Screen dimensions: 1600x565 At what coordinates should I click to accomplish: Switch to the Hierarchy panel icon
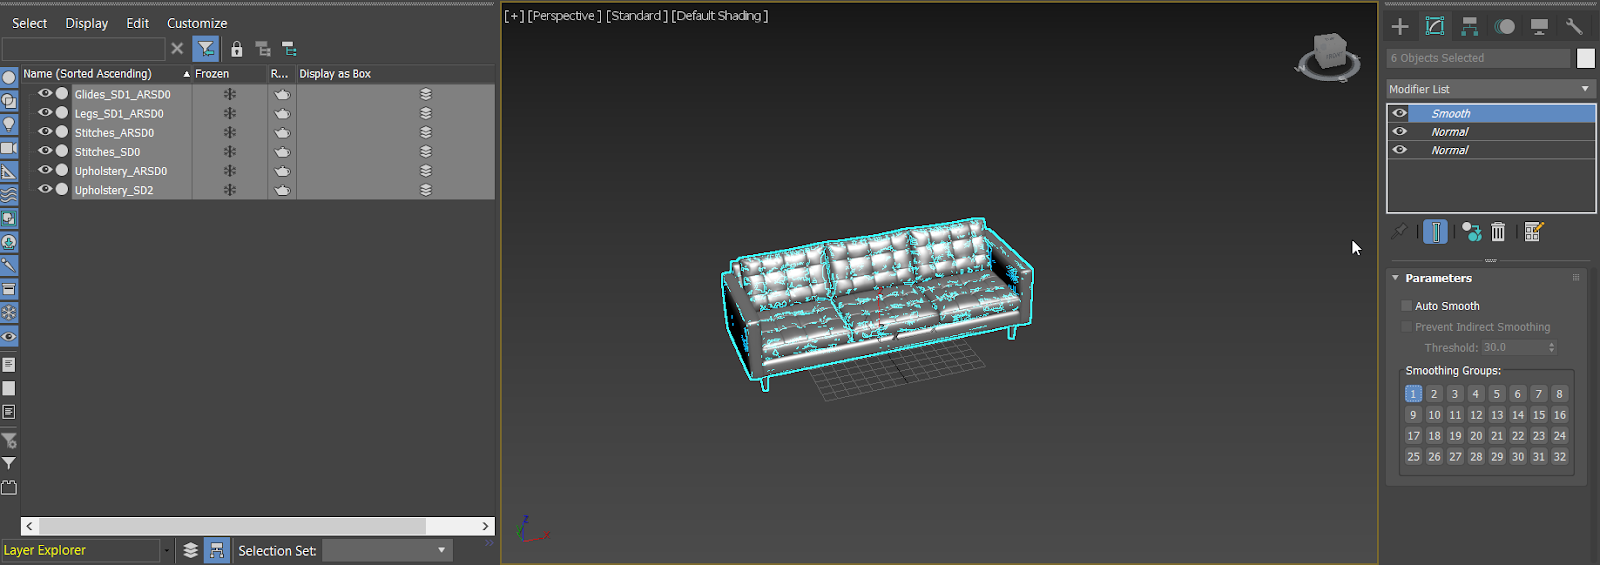pyautogui.click(x=1469, y=27)
